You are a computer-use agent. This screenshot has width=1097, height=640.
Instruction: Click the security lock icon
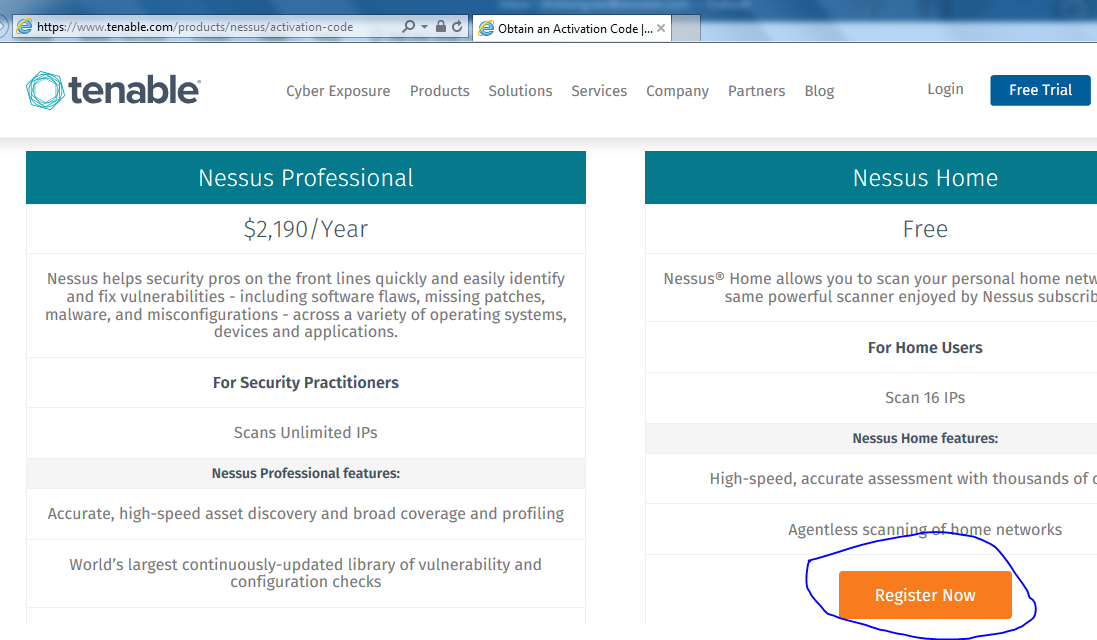[x=440, y=27]
